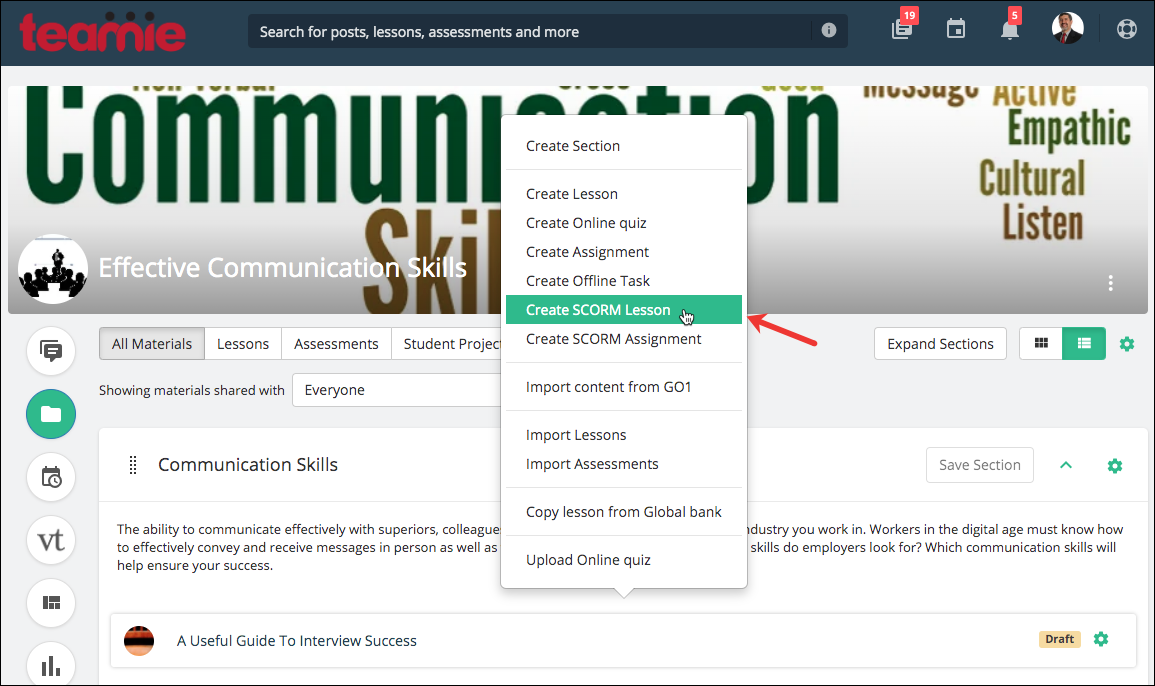The height and width of the screenshot is (686, 1155).
Task: Open the posts chat sidebar icon
Action: 51,351
